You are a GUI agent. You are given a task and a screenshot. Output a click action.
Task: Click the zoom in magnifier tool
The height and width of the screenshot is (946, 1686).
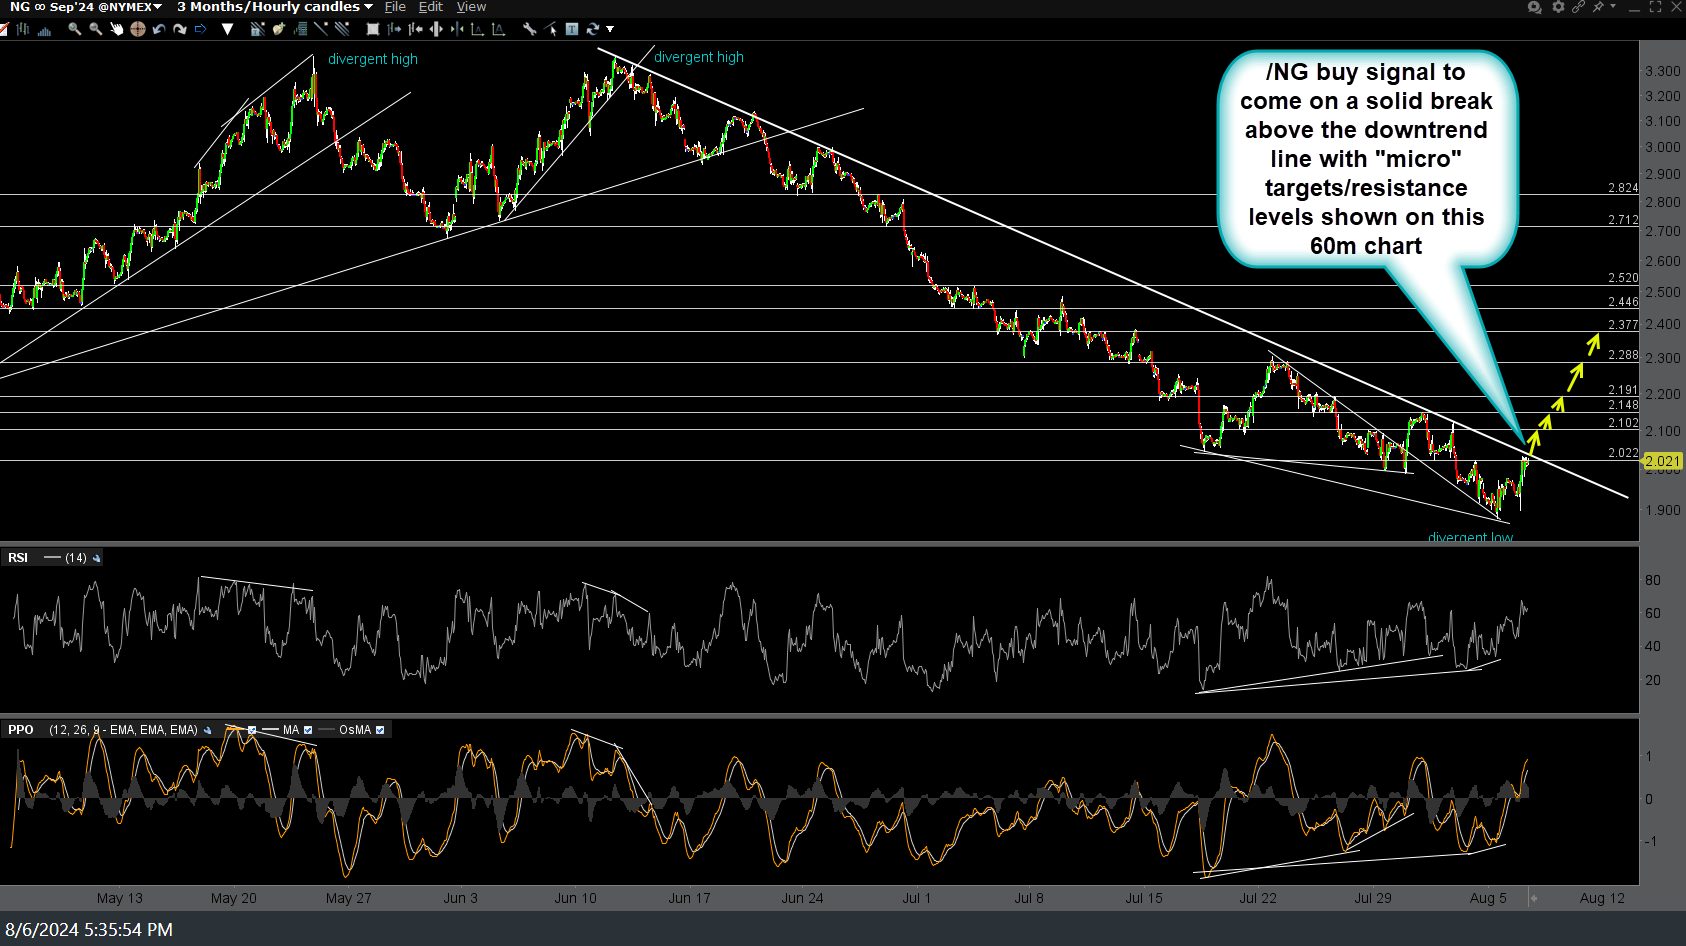click(74, 29)
